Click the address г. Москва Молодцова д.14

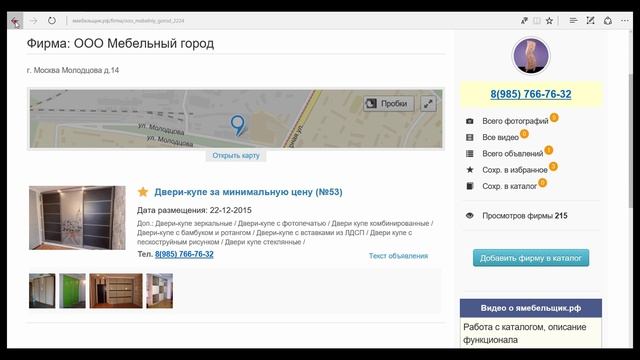click(73, 70)
